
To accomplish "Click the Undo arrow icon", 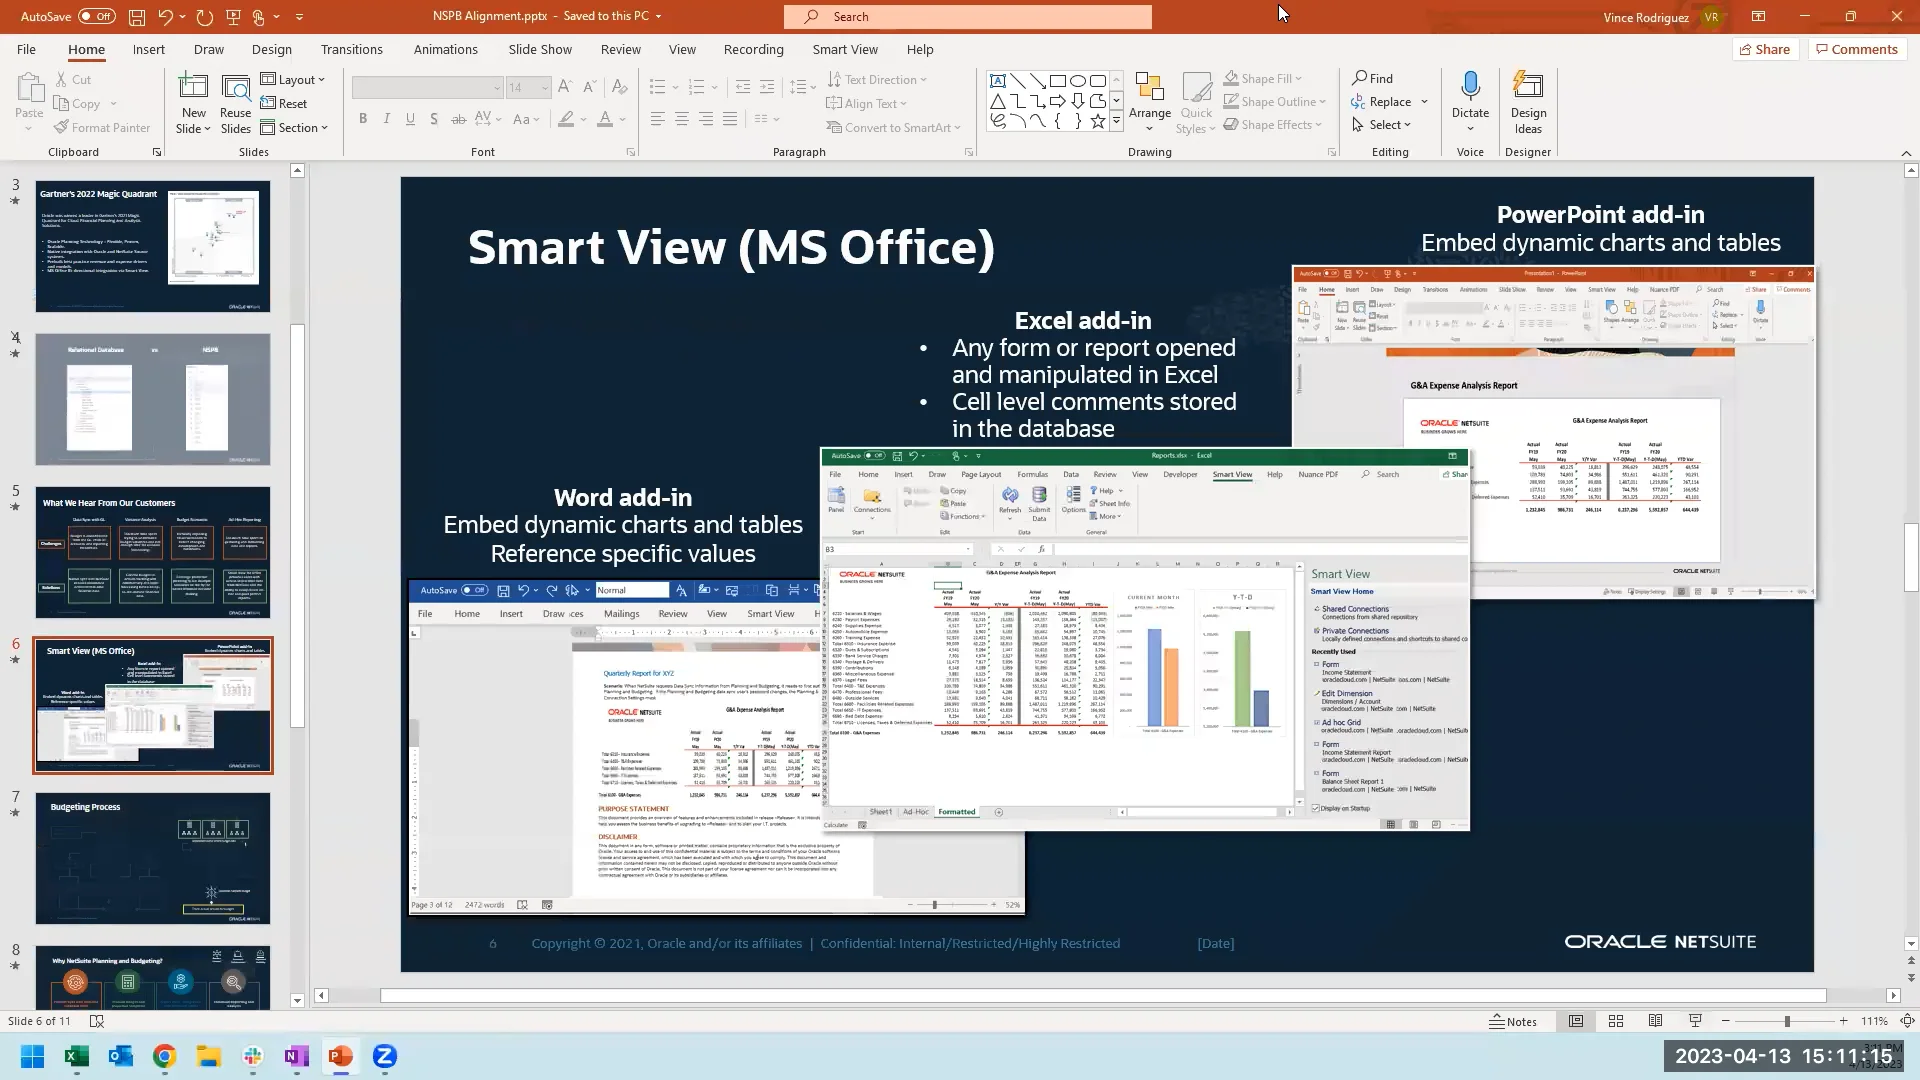I will point(165,17).
